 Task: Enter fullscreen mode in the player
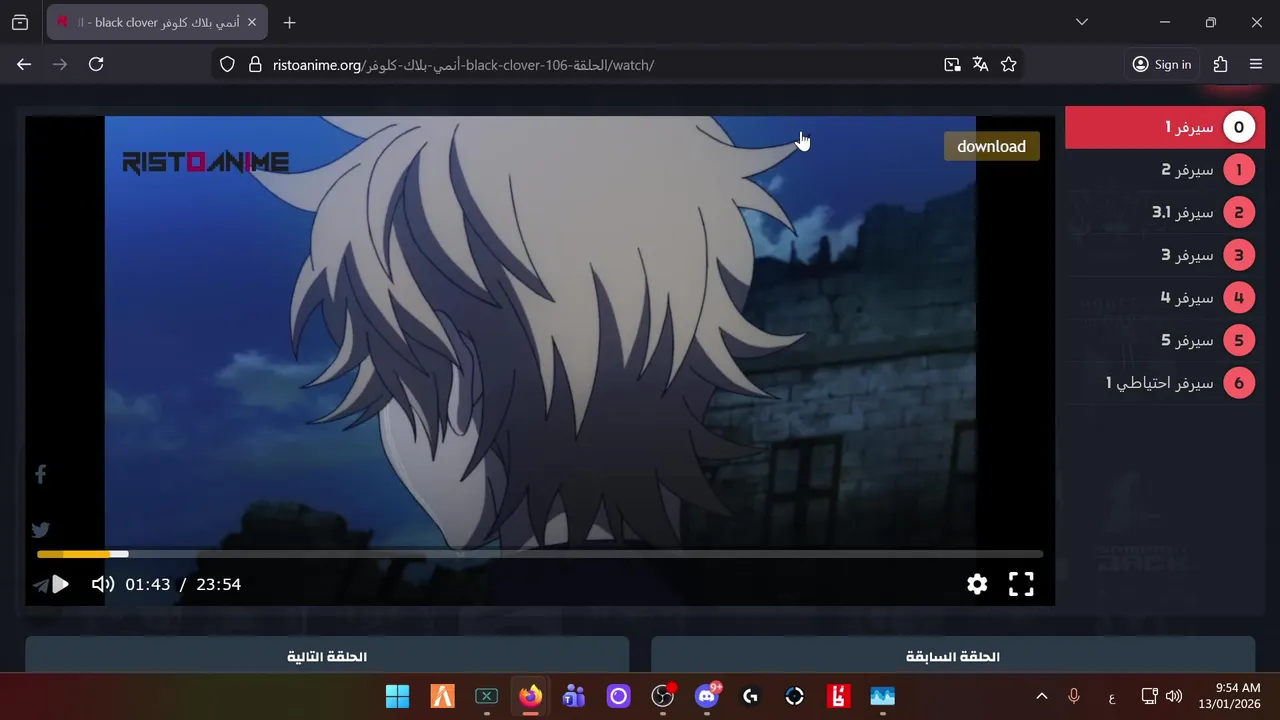pos(1021,584)
